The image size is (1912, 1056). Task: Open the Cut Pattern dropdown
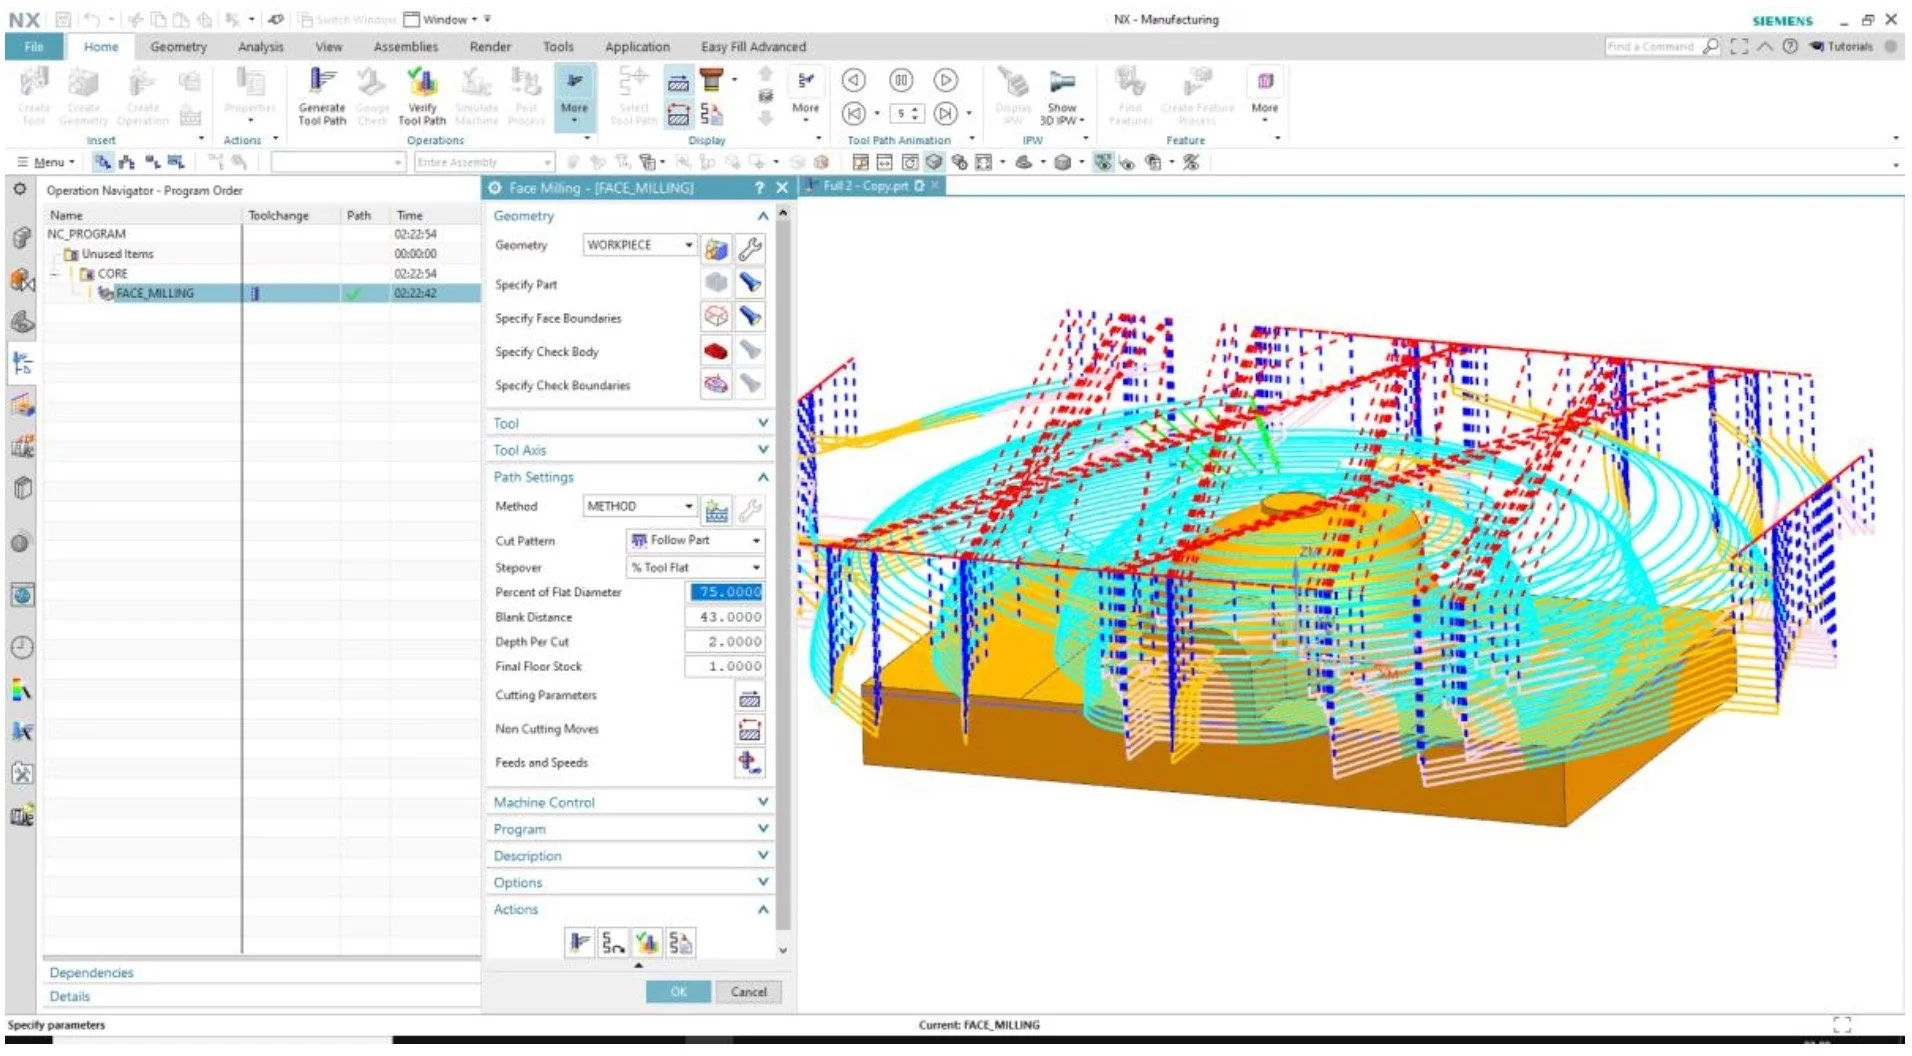click(x=696, y=541)
